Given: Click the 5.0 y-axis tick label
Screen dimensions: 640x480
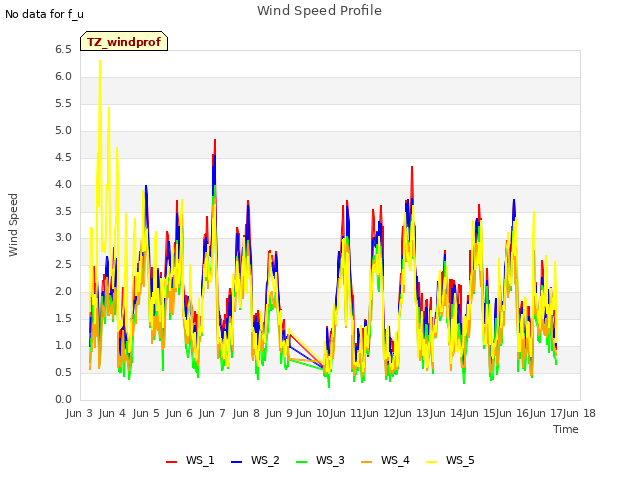Looking at the screenshot, I should click(63, 131).
